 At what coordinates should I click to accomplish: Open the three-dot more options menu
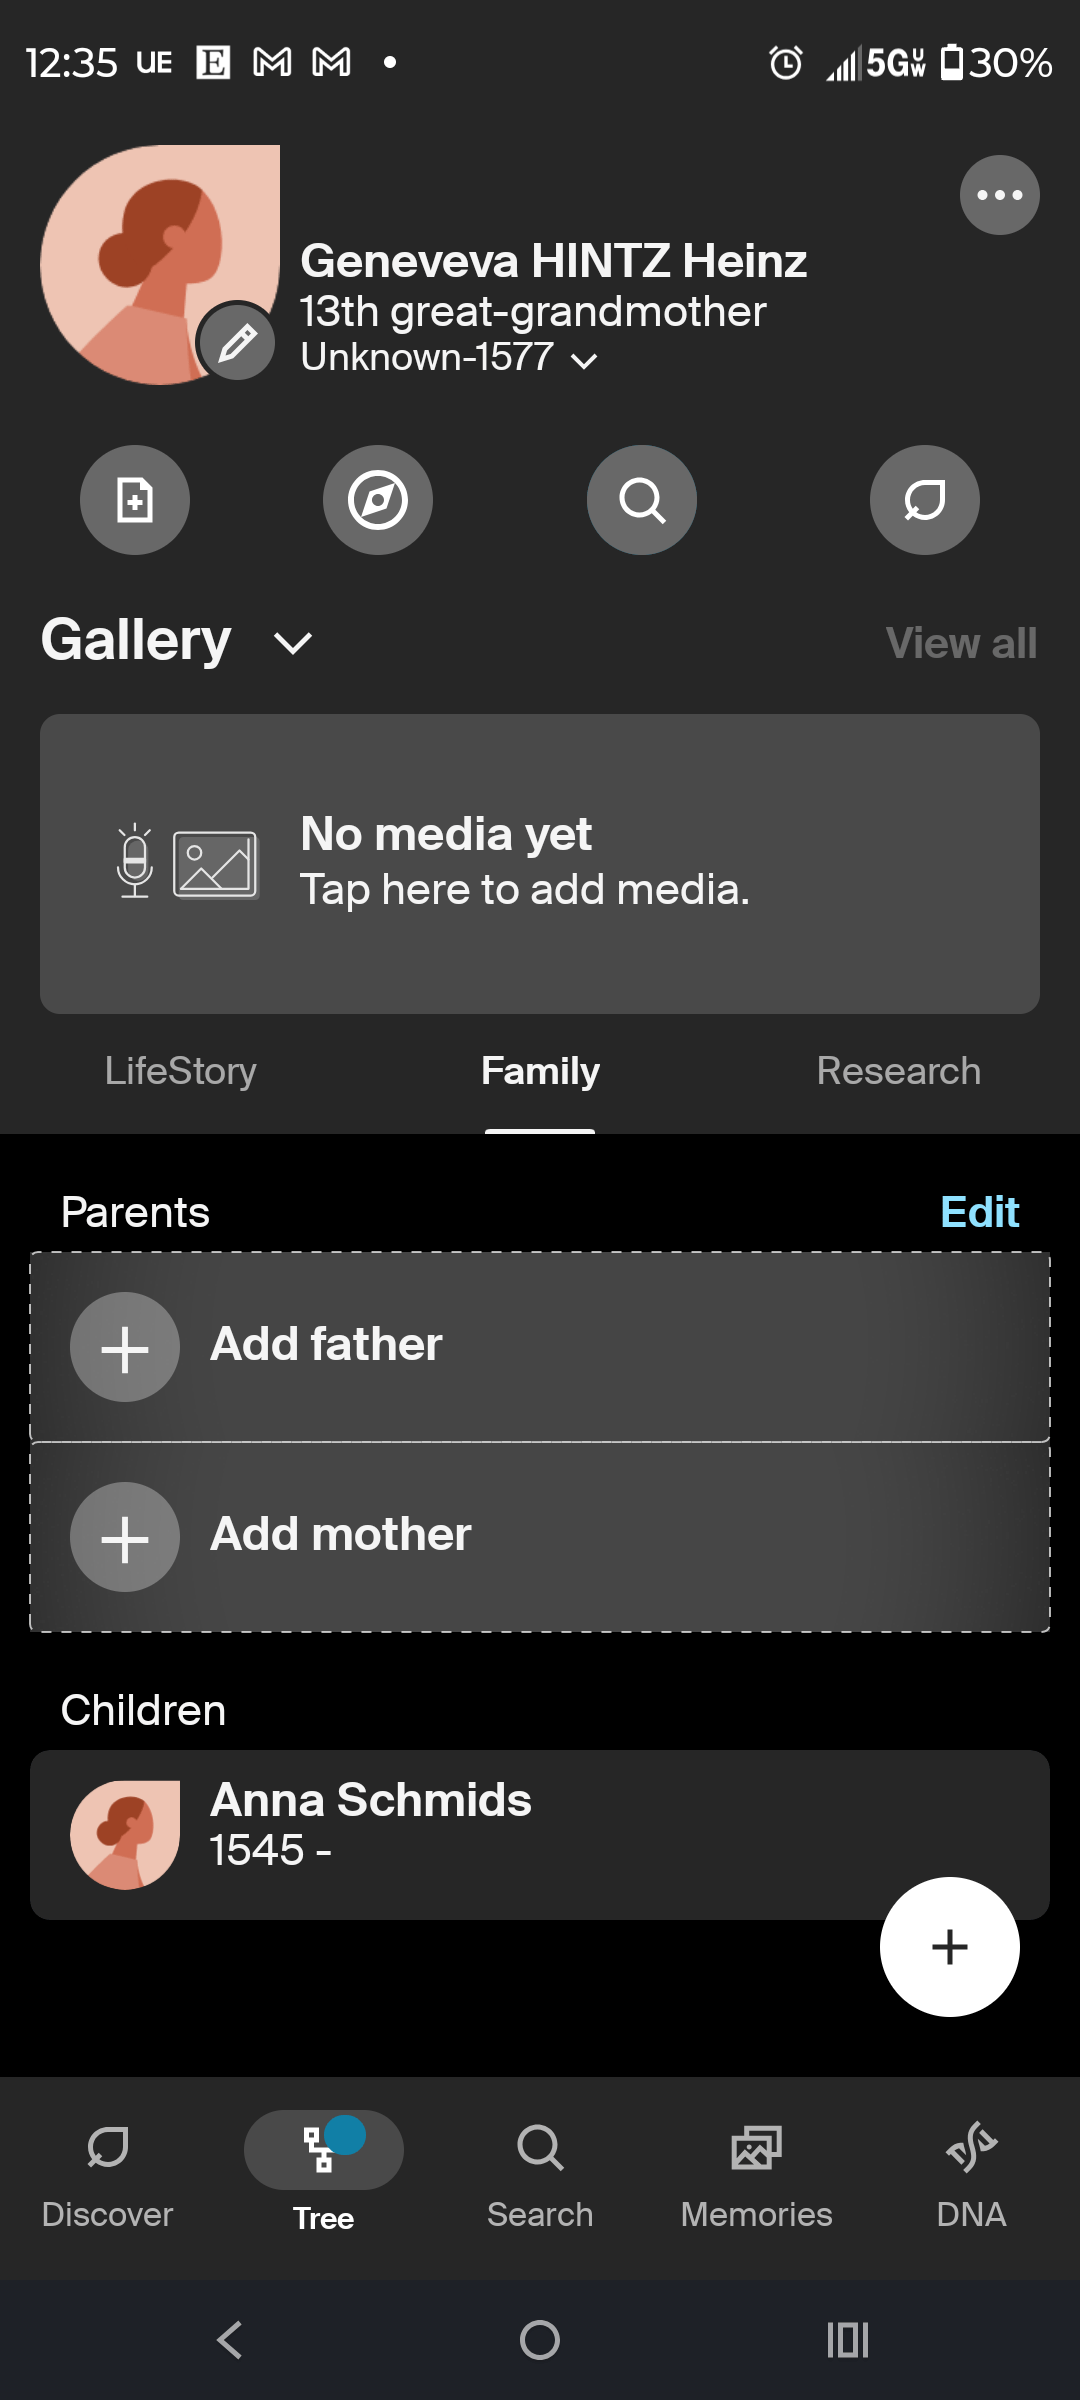(999, 195)
